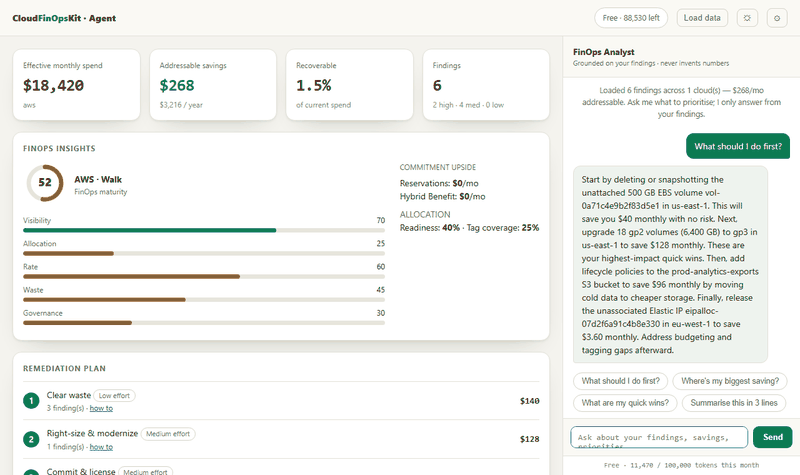
Task: Click the $128 amount for Right-size & modernize
Action: 530,439
